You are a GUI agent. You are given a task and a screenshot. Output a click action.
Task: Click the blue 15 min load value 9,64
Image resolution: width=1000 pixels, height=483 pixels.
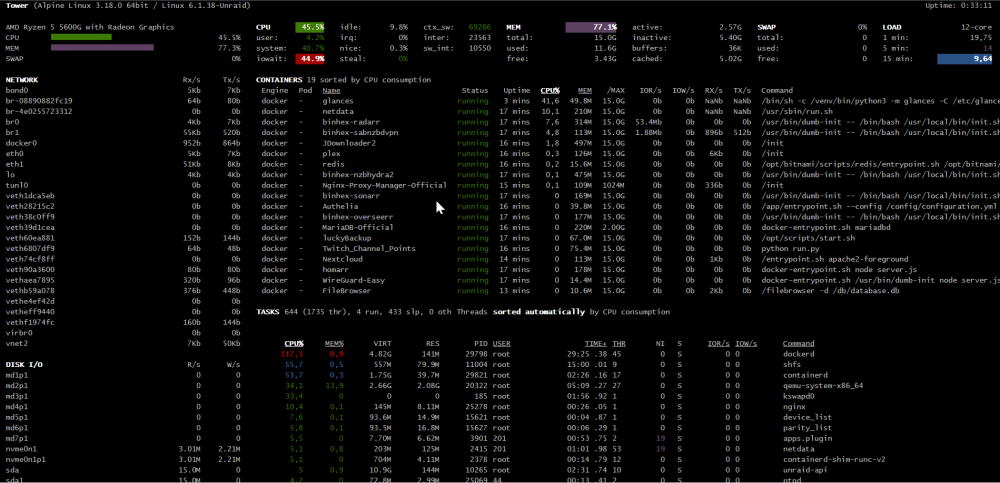[x=964, y=59]
